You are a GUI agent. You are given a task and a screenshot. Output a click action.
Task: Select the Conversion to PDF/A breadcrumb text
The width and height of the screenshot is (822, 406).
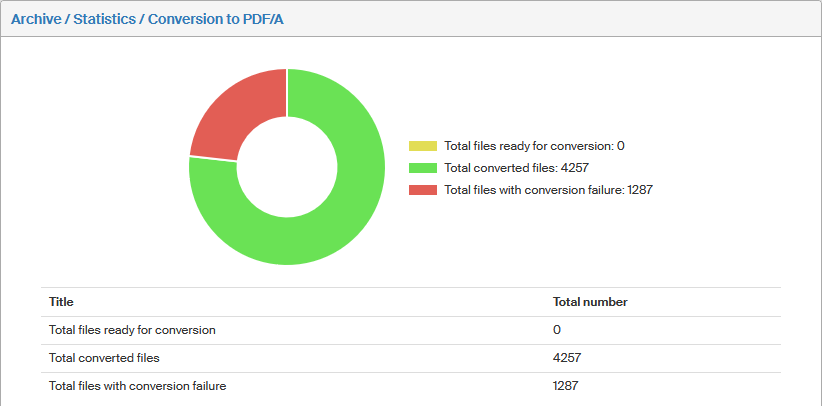(216, 19)
